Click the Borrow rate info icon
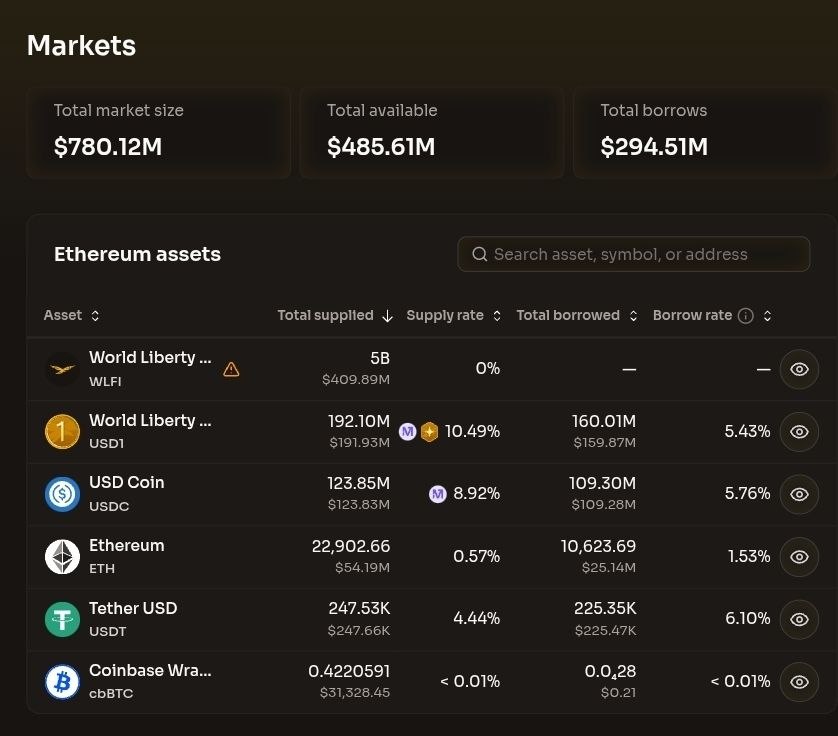 coord(745,316)
